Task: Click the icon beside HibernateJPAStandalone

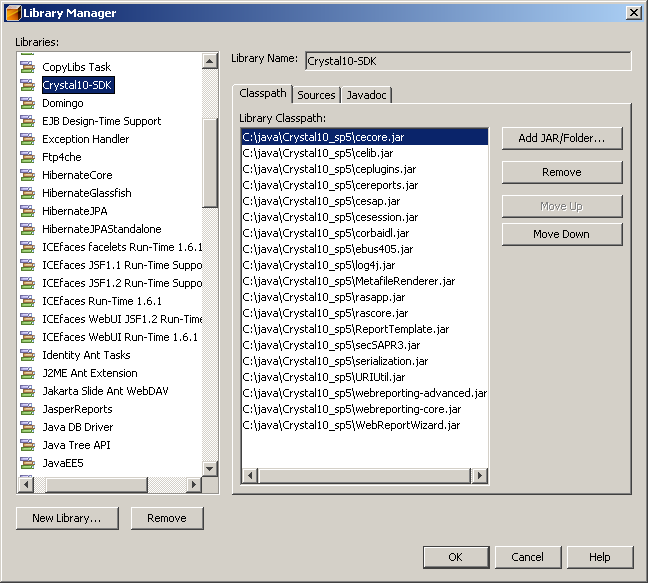Action: tap(28, 229)
